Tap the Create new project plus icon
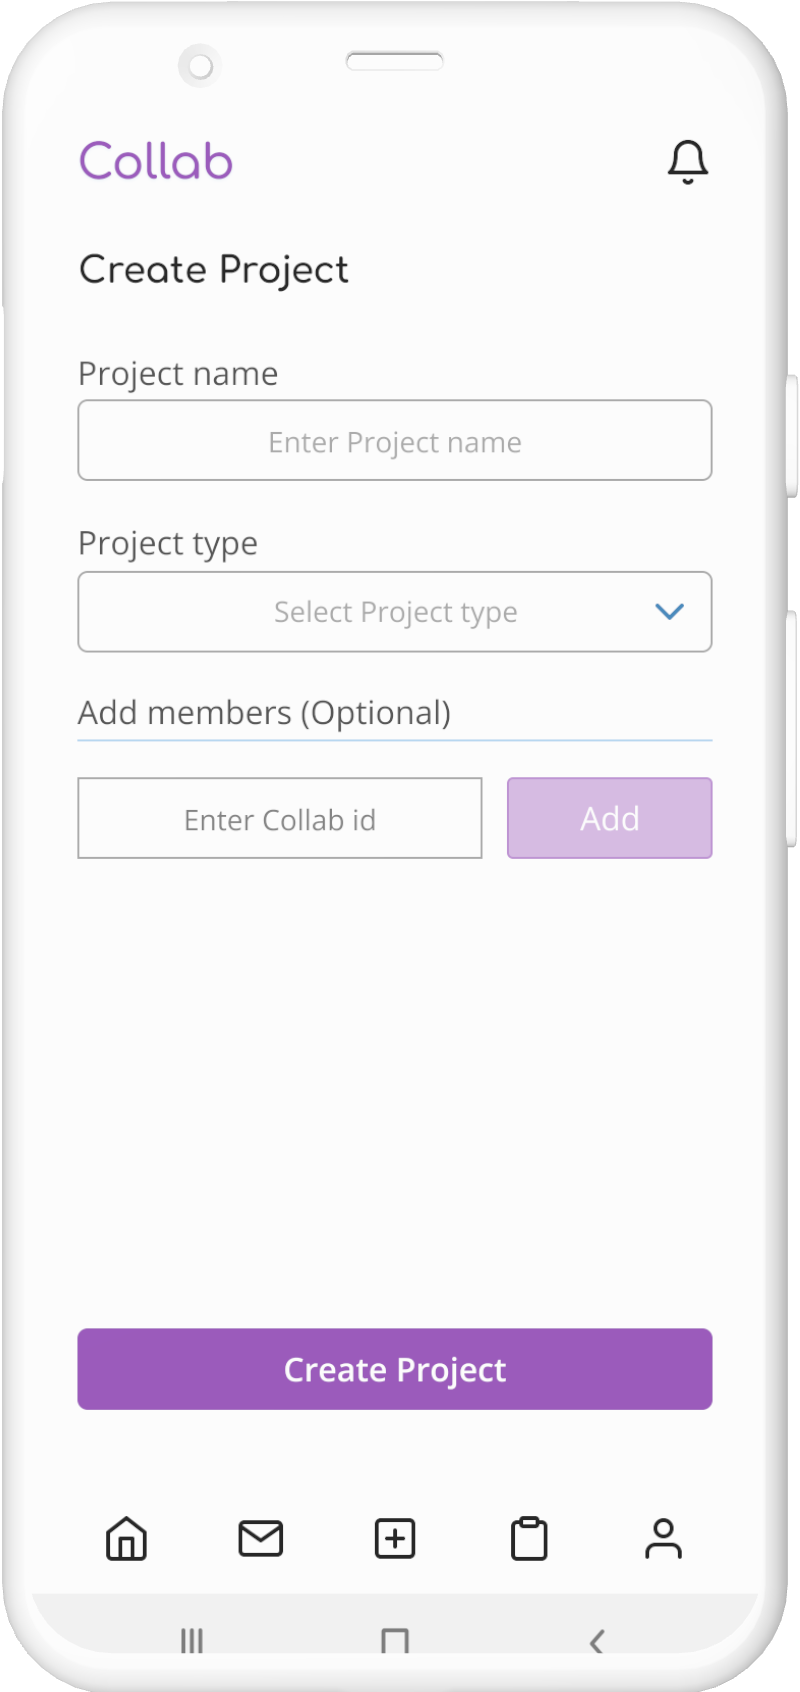 [x=394, y=1539]
